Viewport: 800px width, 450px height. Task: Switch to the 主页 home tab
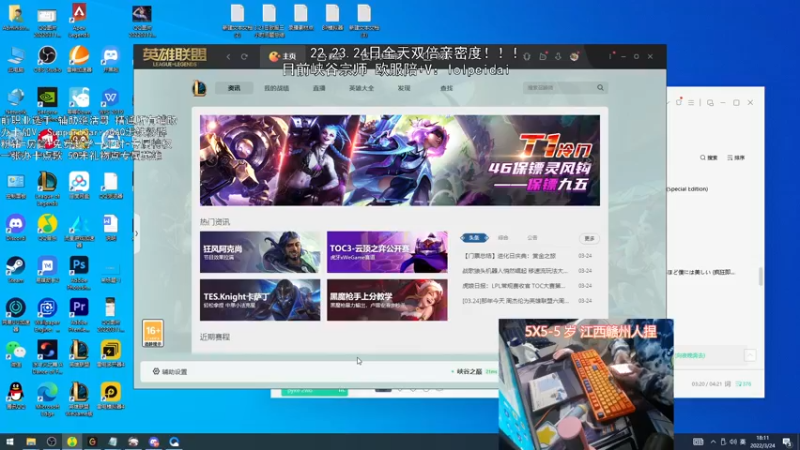(283, 56)
